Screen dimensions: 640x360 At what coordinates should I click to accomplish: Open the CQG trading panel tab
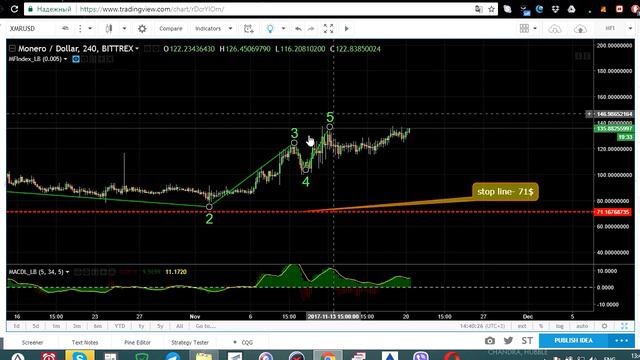point(243,342)
